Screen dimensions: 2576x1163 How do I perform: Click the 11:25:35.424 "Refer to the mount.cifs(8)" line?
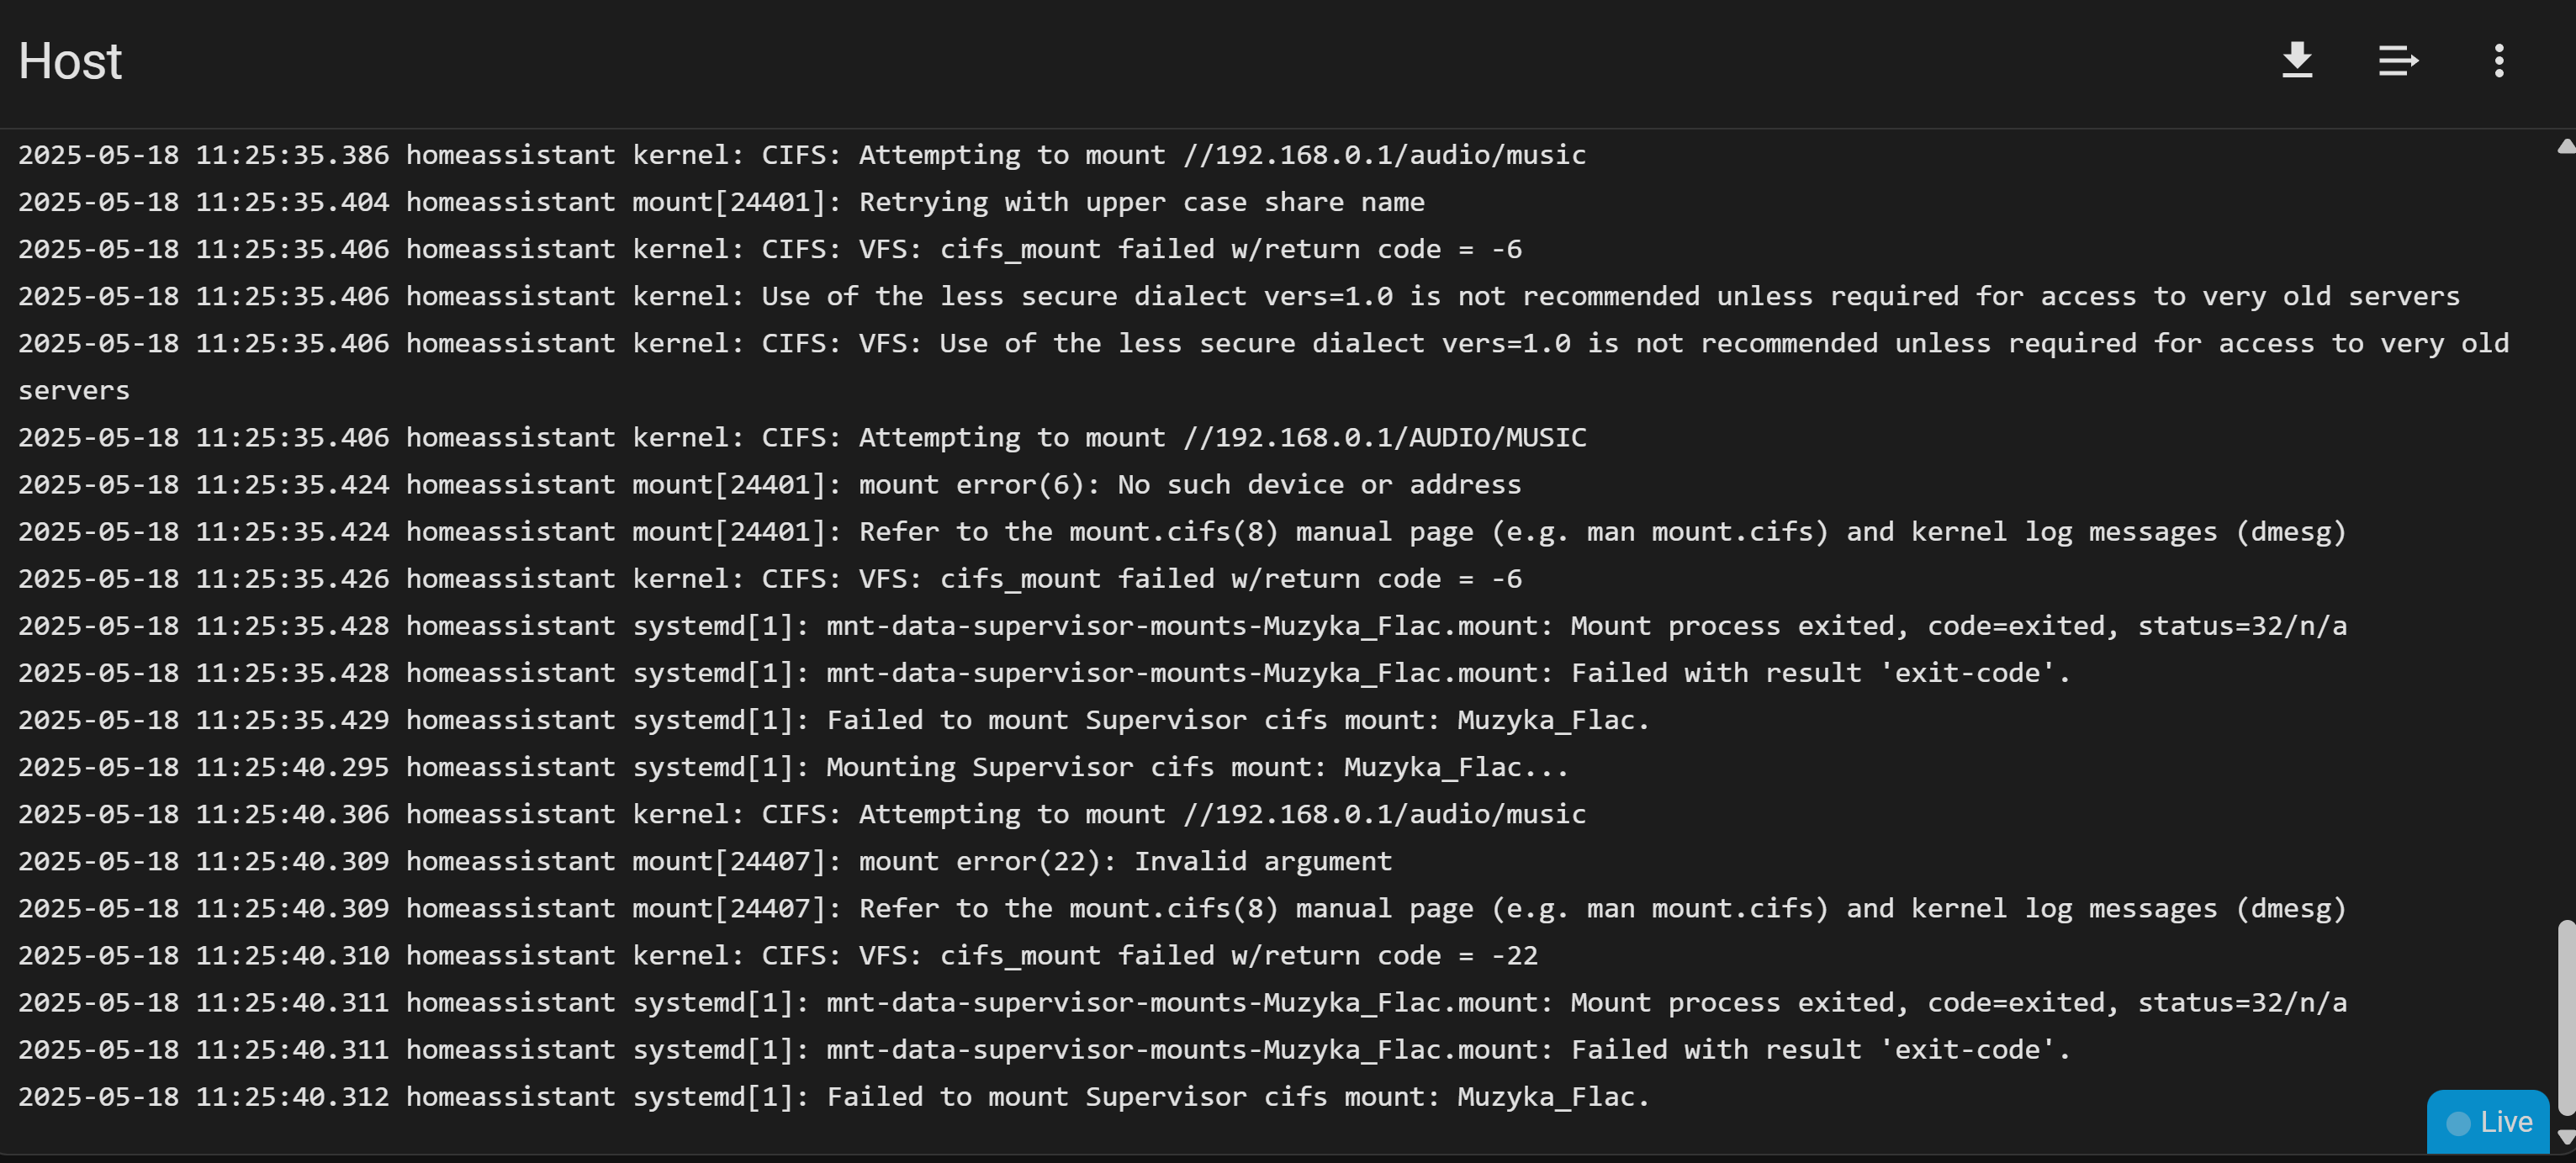pyautogui.click(x=1181, y=532)
